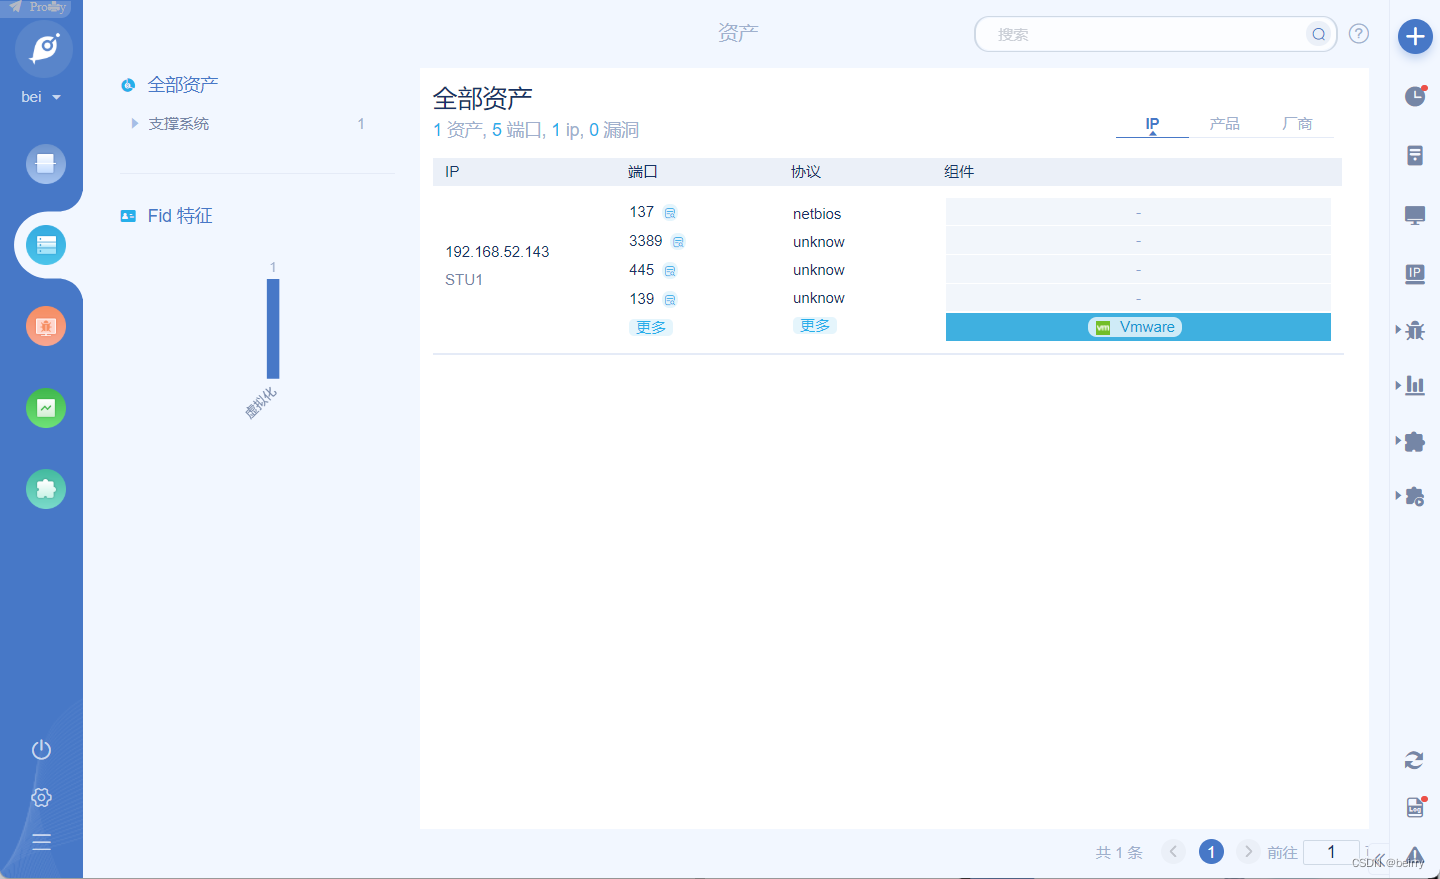Select page 1 in pagination
Viewport: 1440px width, 879px height.
click(x=1211, y=852)
